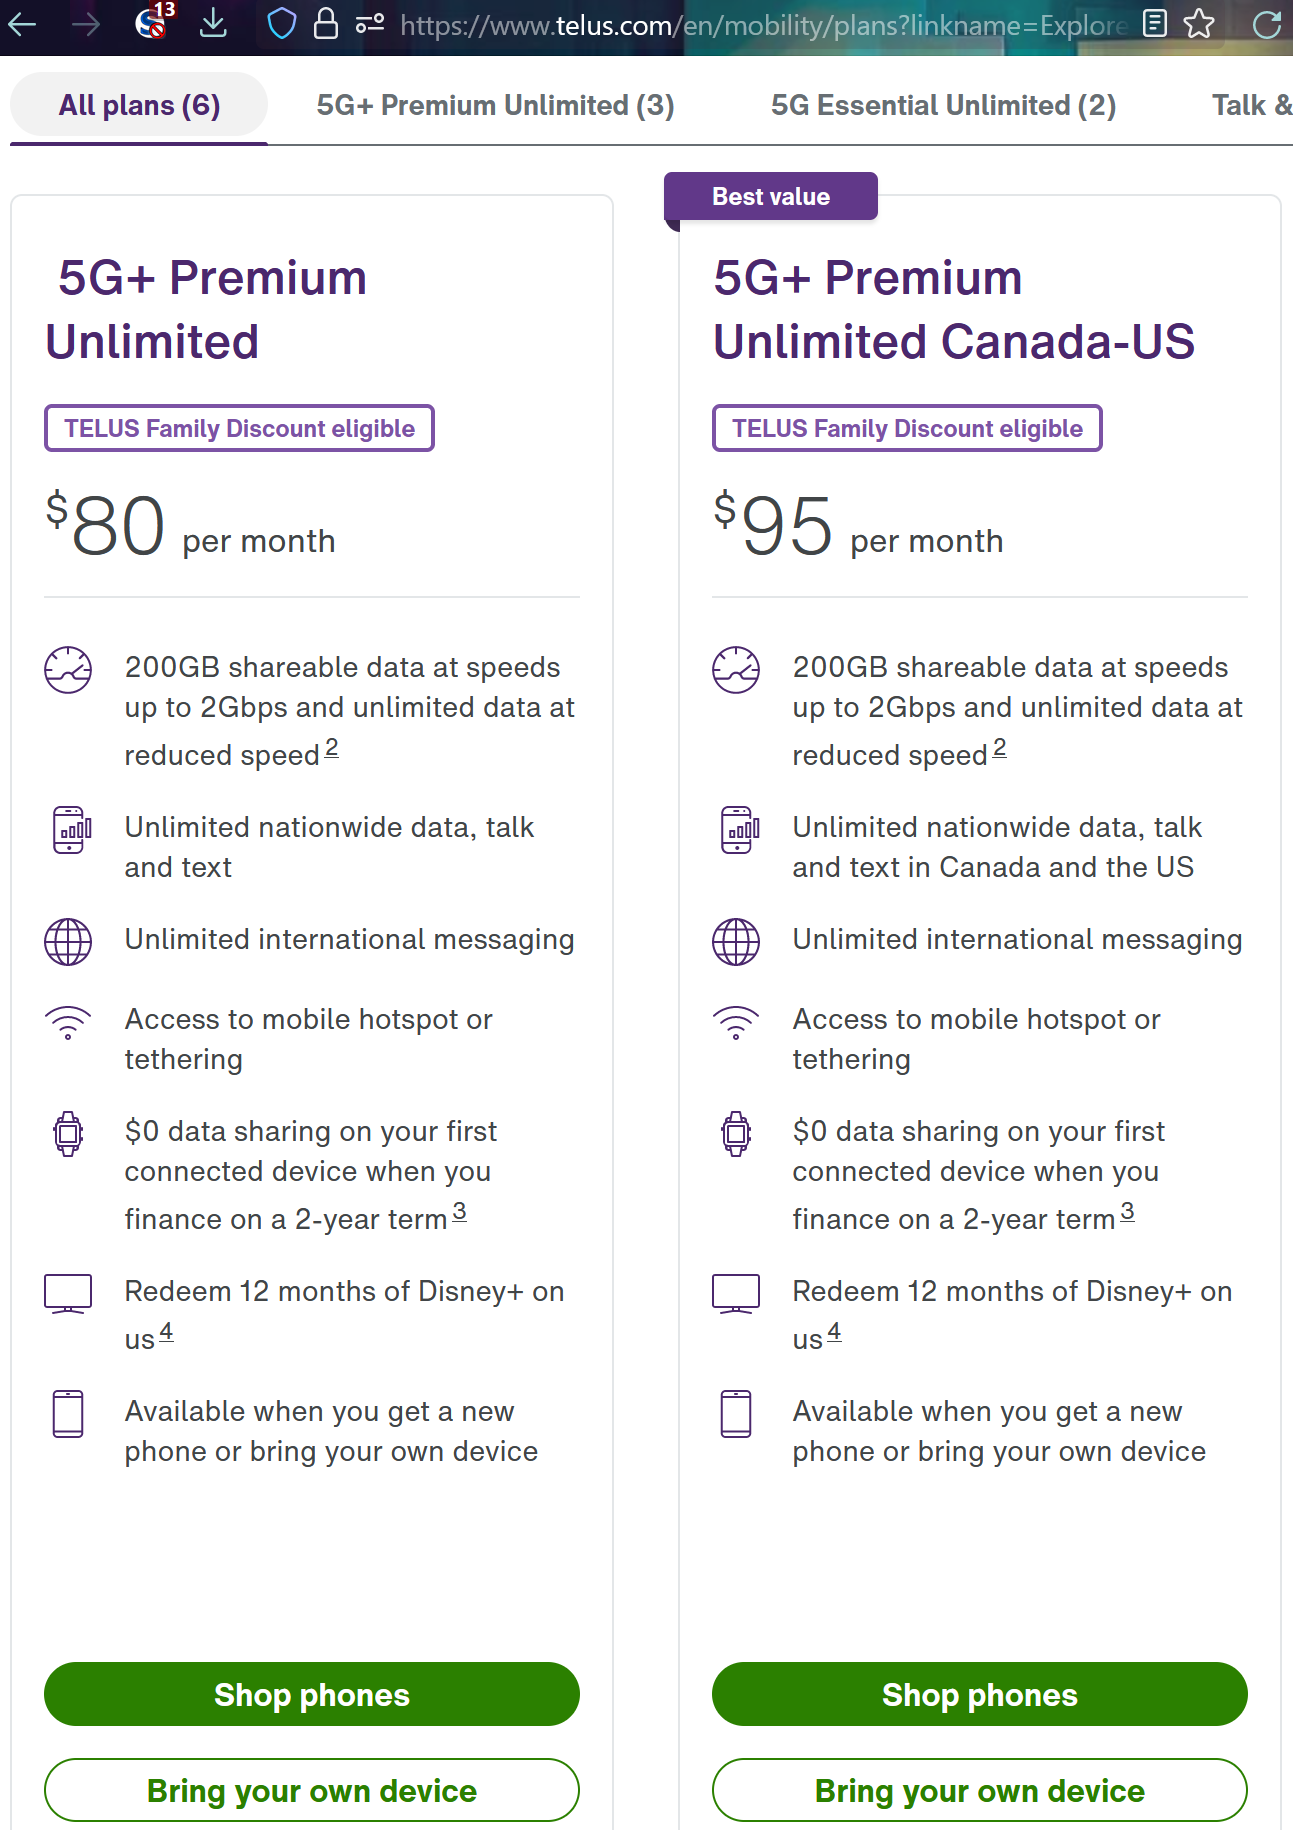Open footnote 3 in the $80 plan
This screenshot has height=1830, width=1293.
tap(459, 1212)
